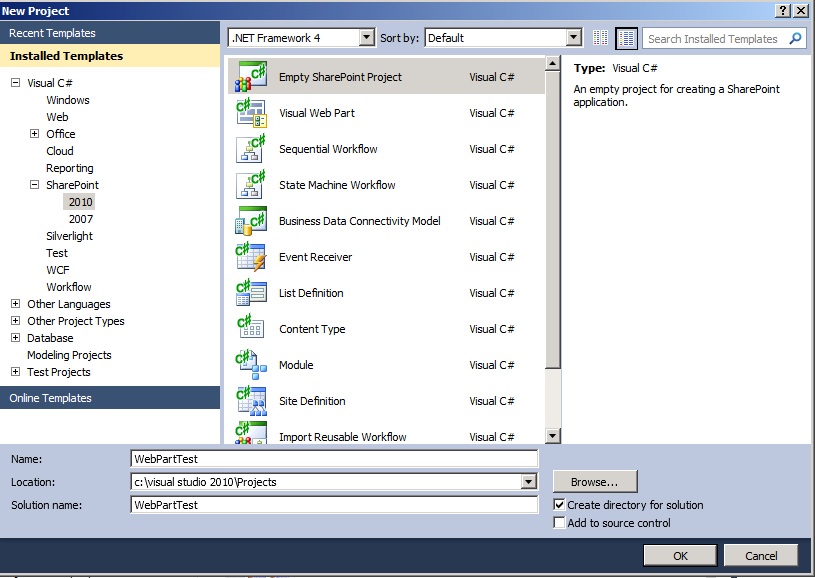
Task: Expand the Test Projects node
Action: [x=16, y=372]
